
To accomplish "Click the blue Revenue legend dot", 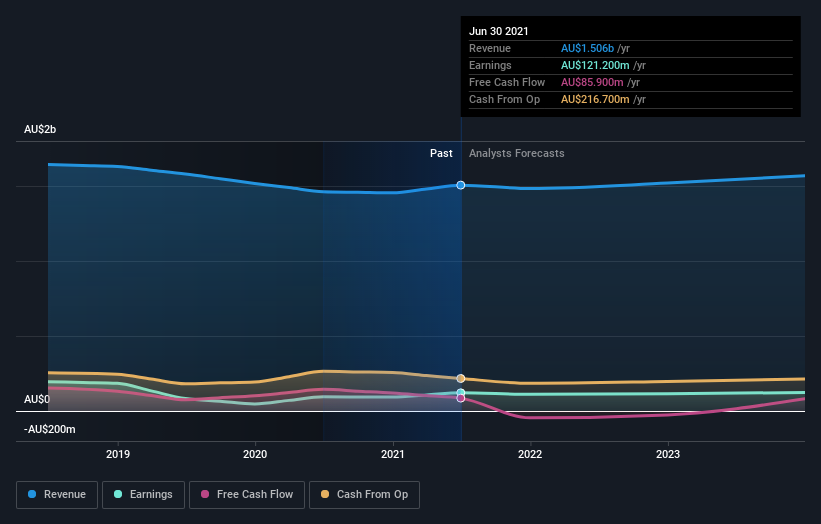I will (x=32, y=494).
